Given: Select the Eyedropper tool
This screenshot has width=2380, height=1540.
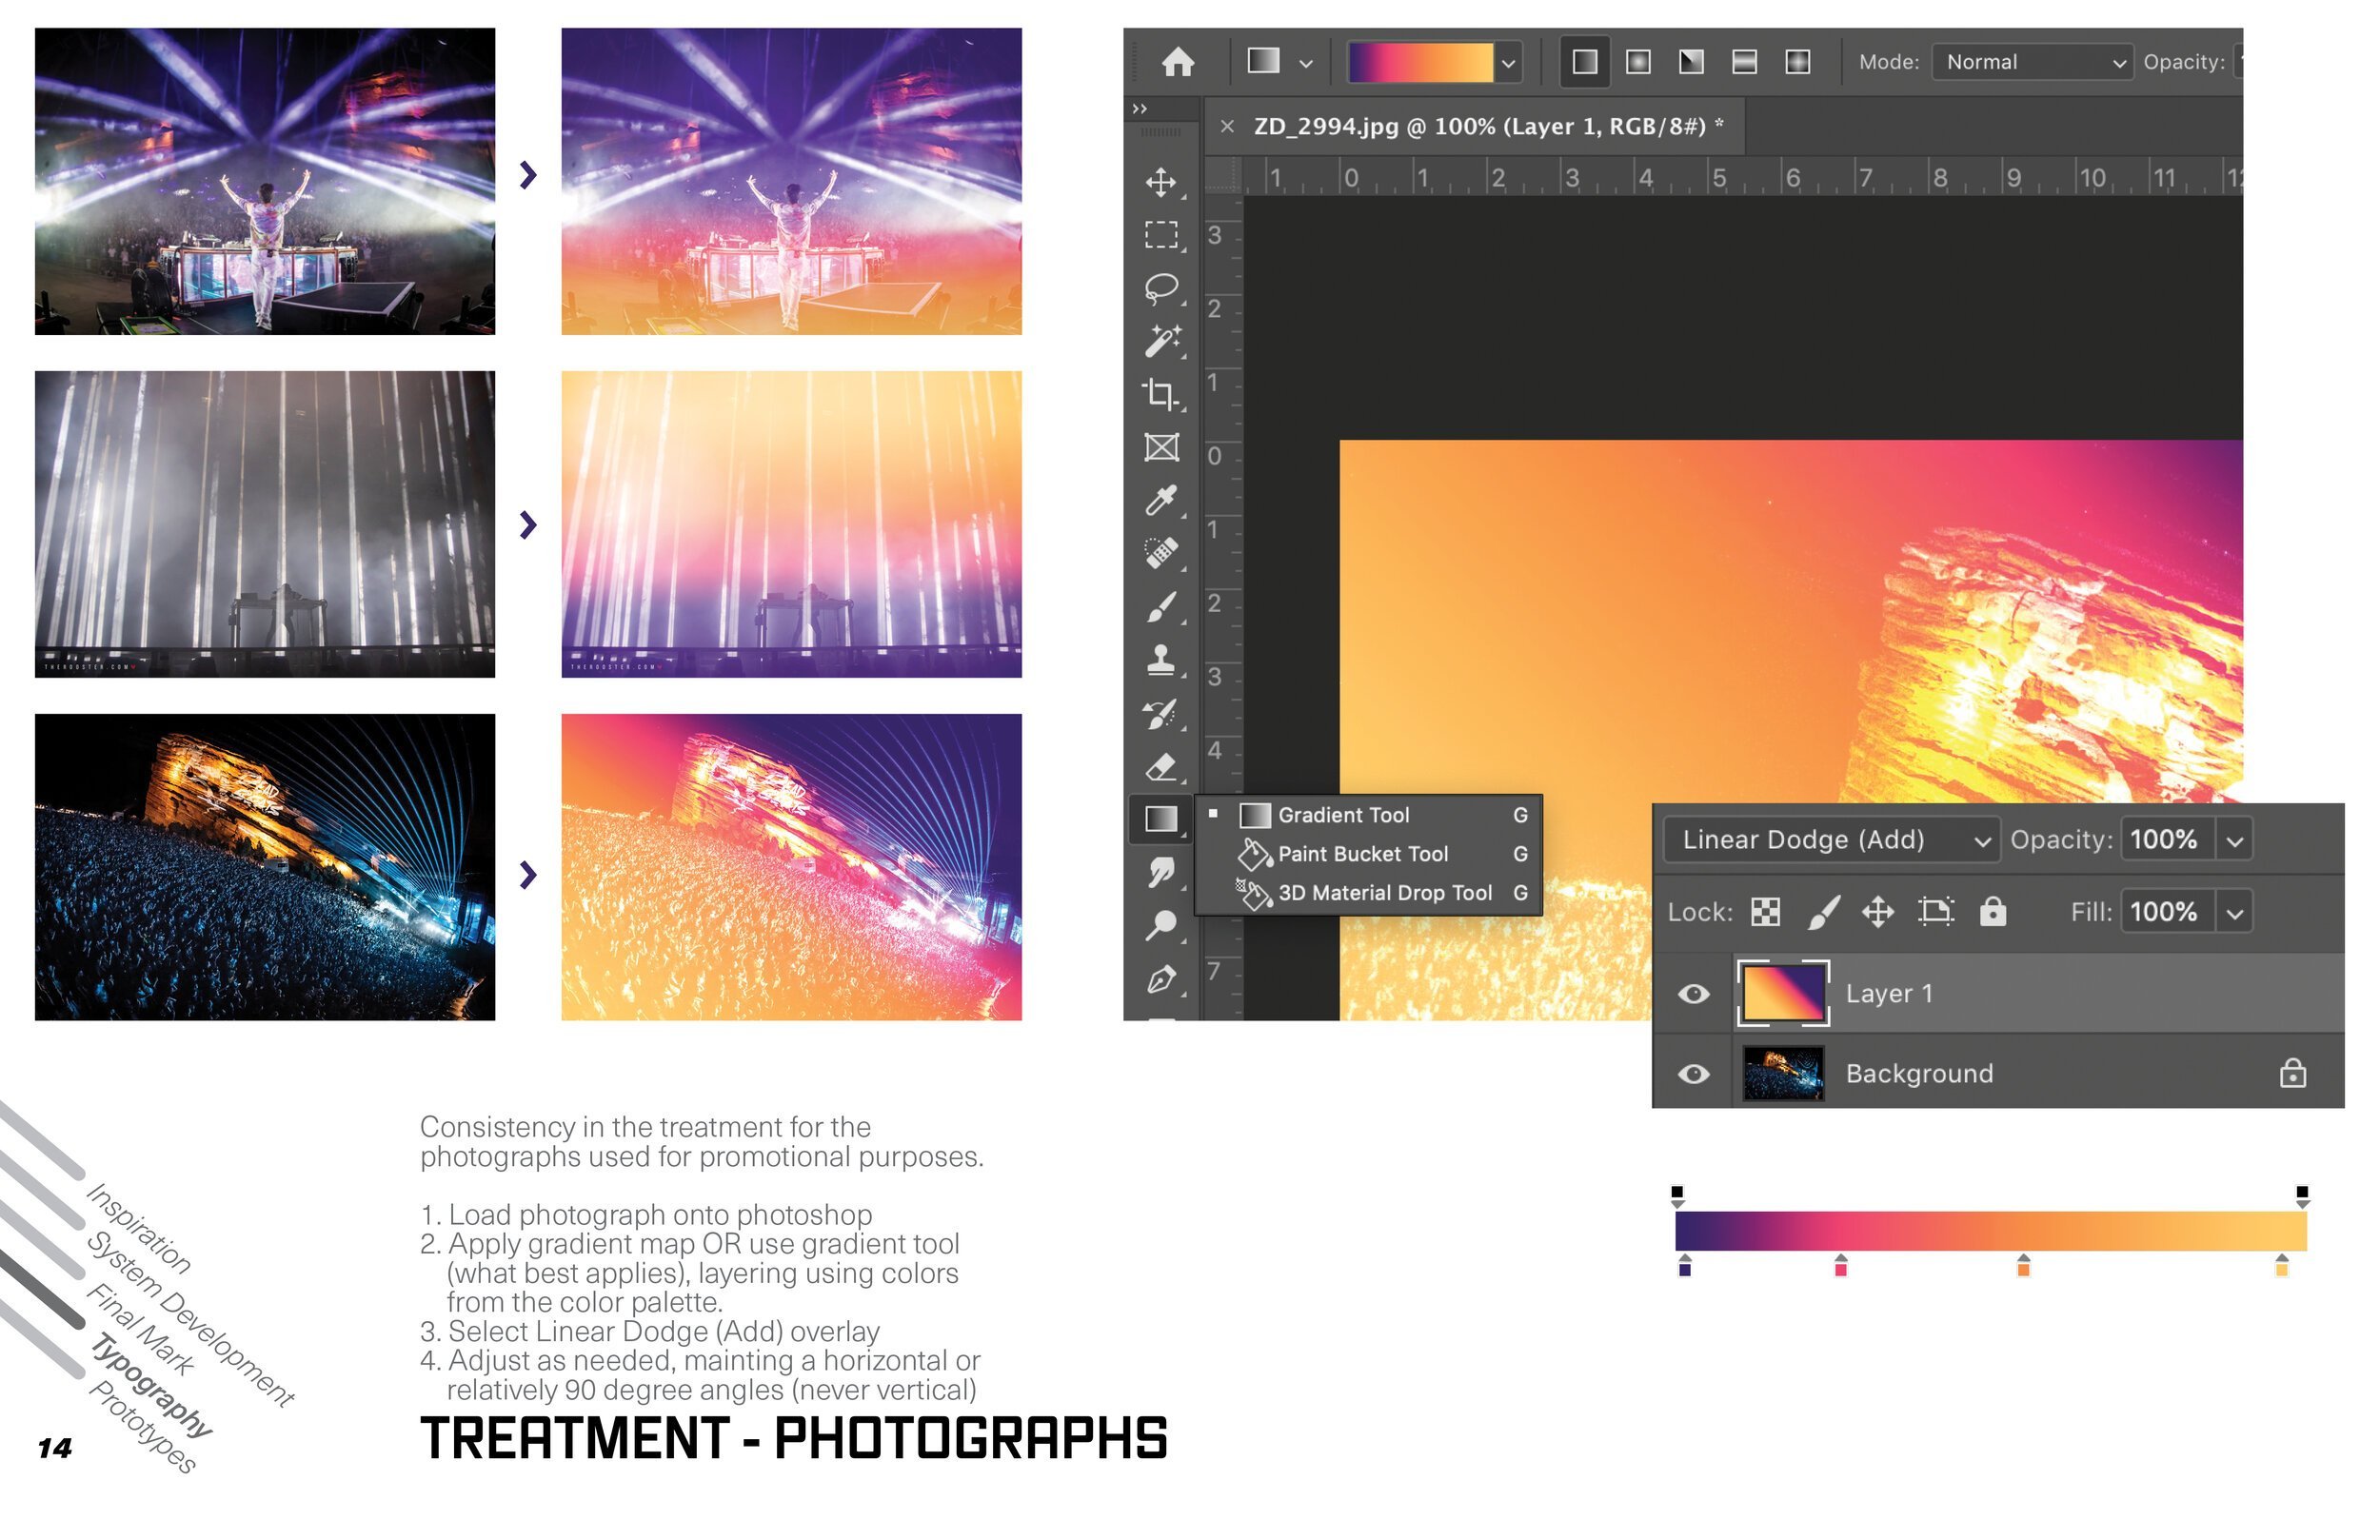Looking at the screenshot, I should pos(1160,500).
